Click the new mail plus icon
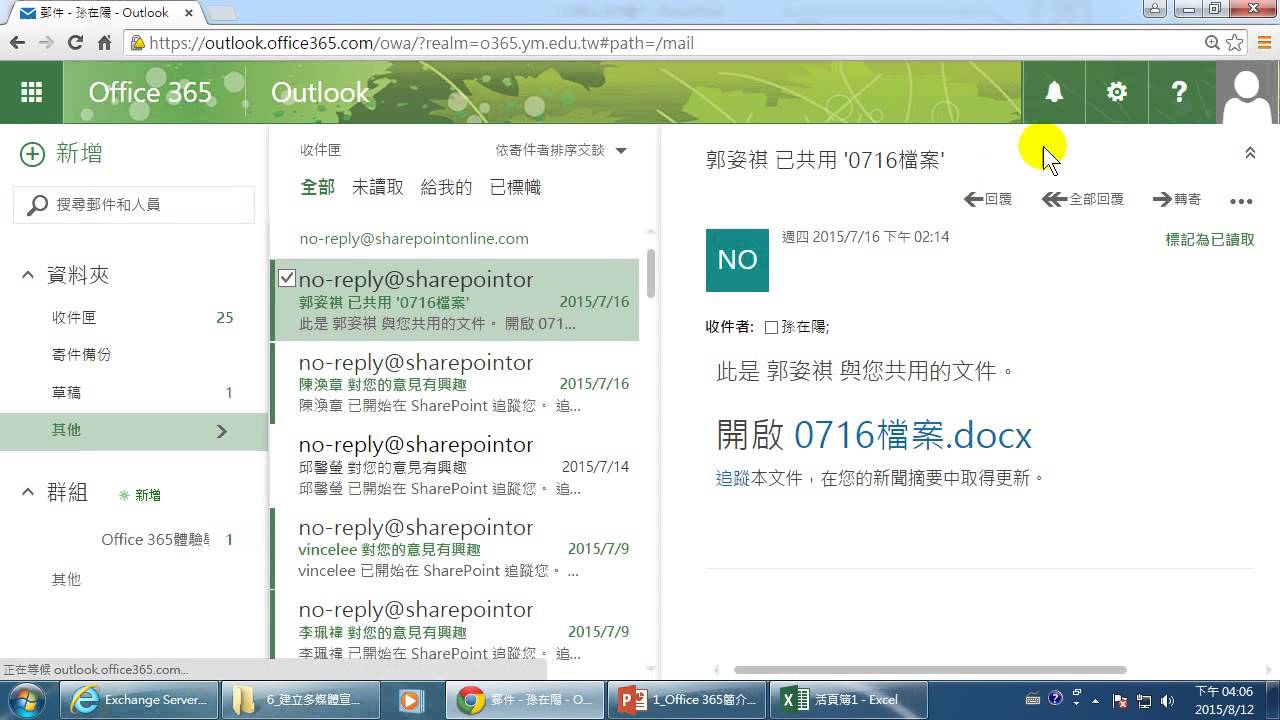 [x=33, y=154]
